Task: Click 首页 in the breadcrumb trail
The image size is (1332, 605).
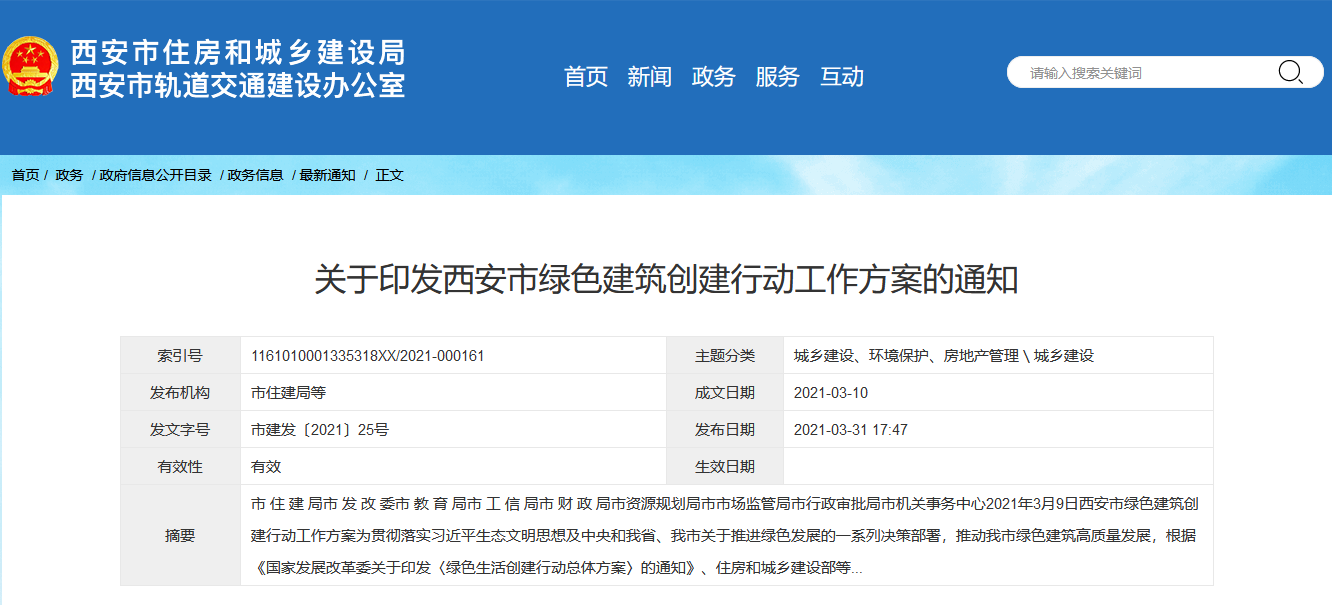Action: (25, 175)
